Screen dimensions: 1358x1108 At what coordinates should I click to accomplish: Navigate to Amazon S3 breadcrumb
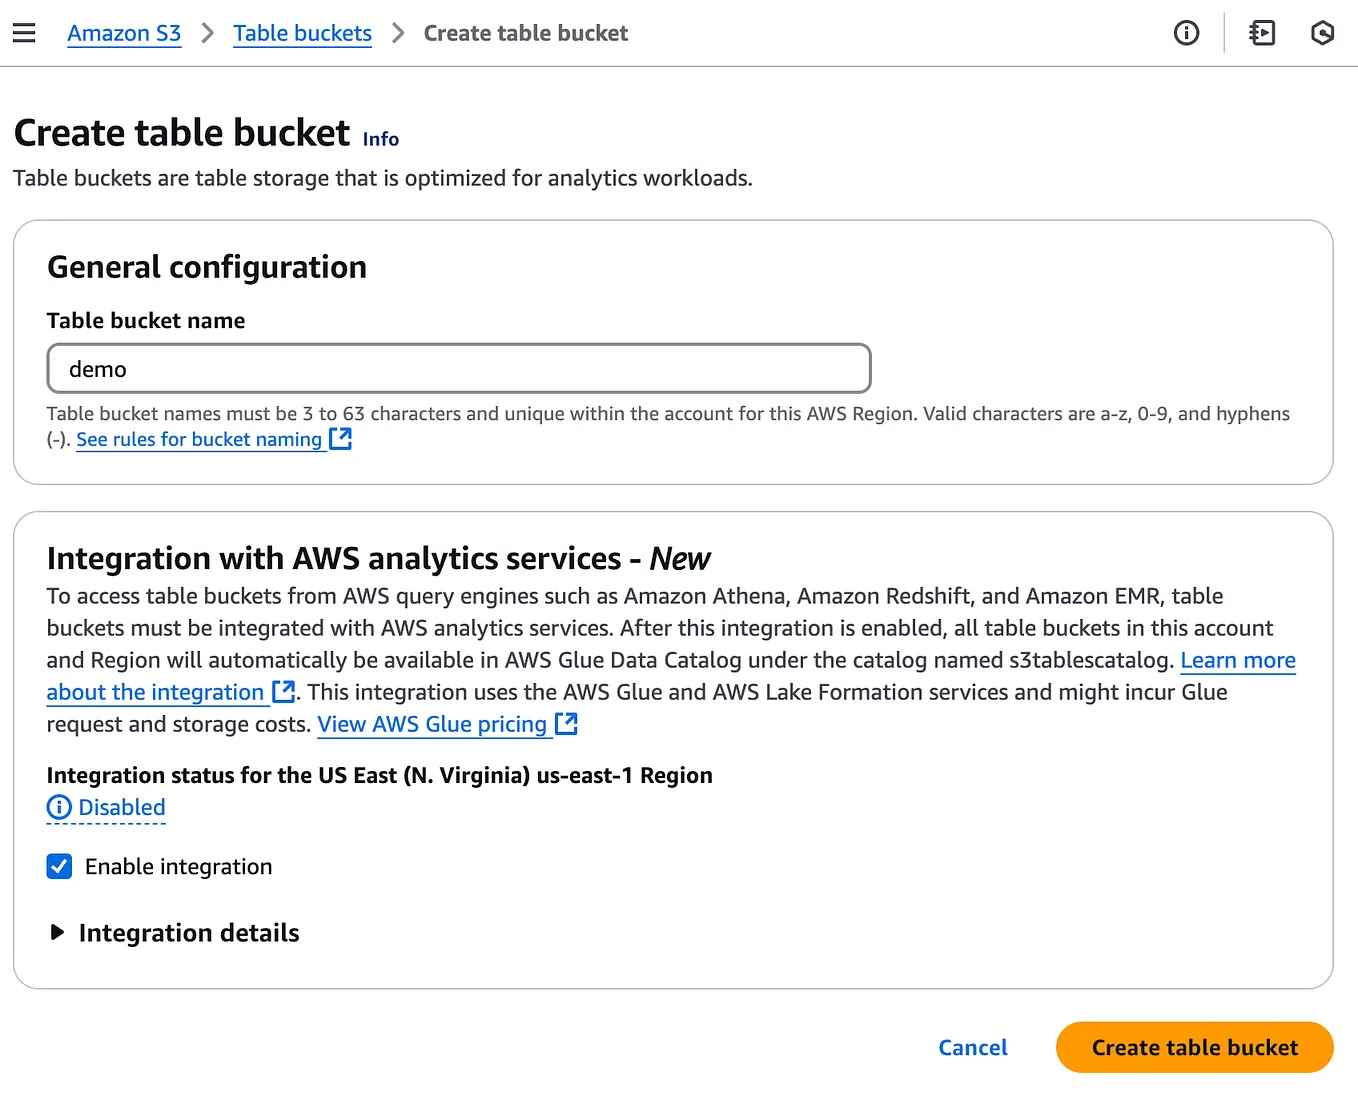tap(124, 32)
